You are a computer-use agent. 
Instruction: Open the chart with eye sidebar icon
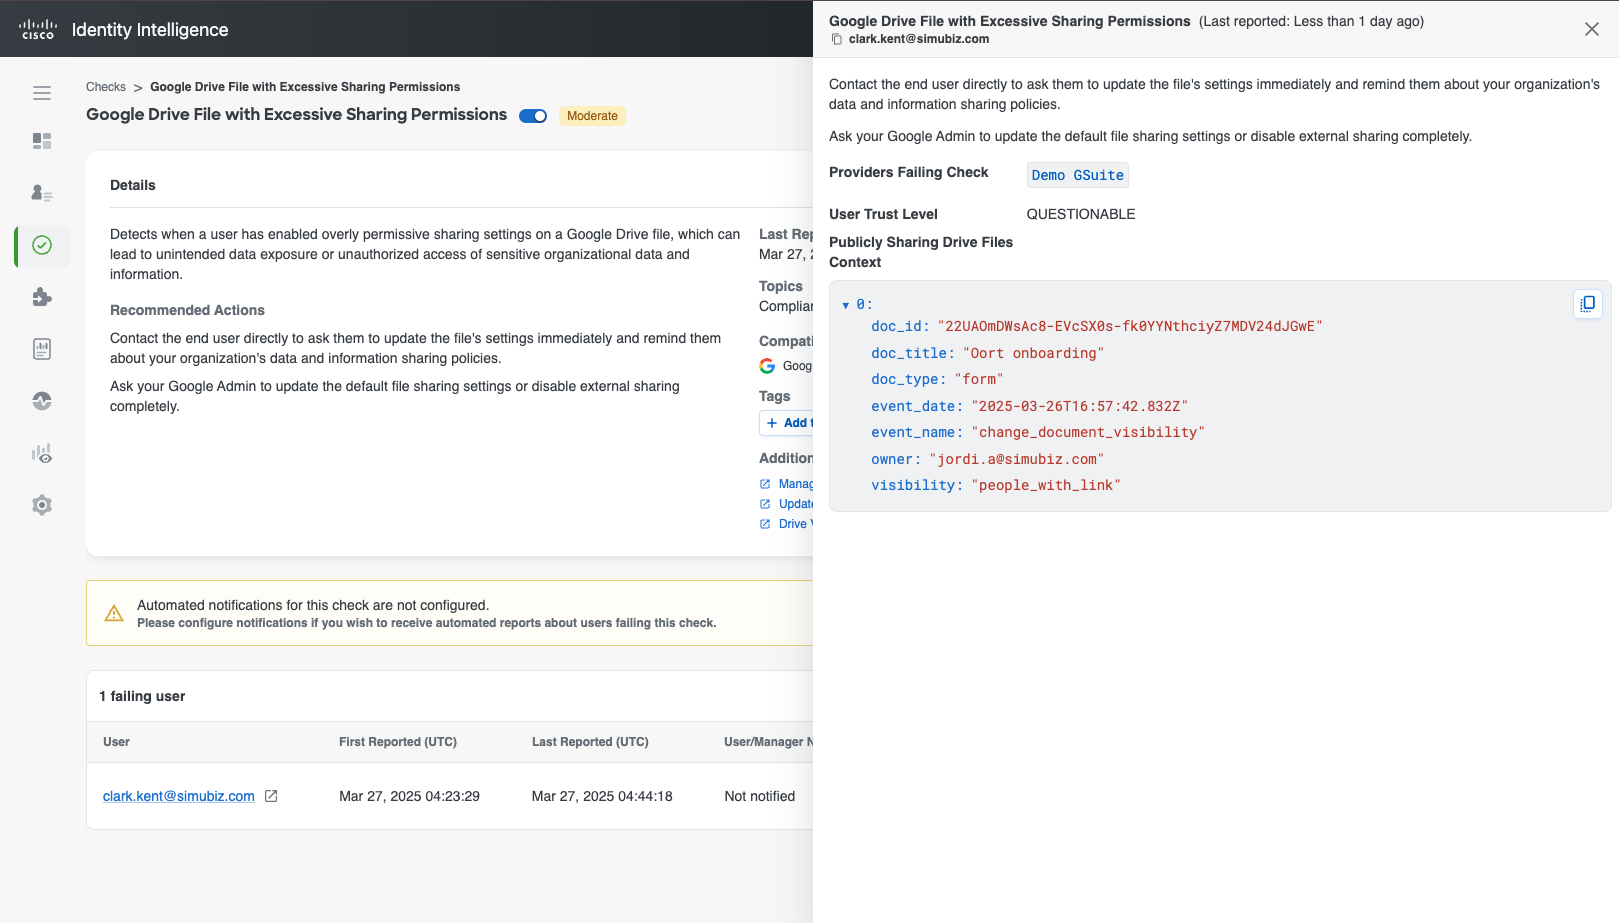(x=42, y=453)
